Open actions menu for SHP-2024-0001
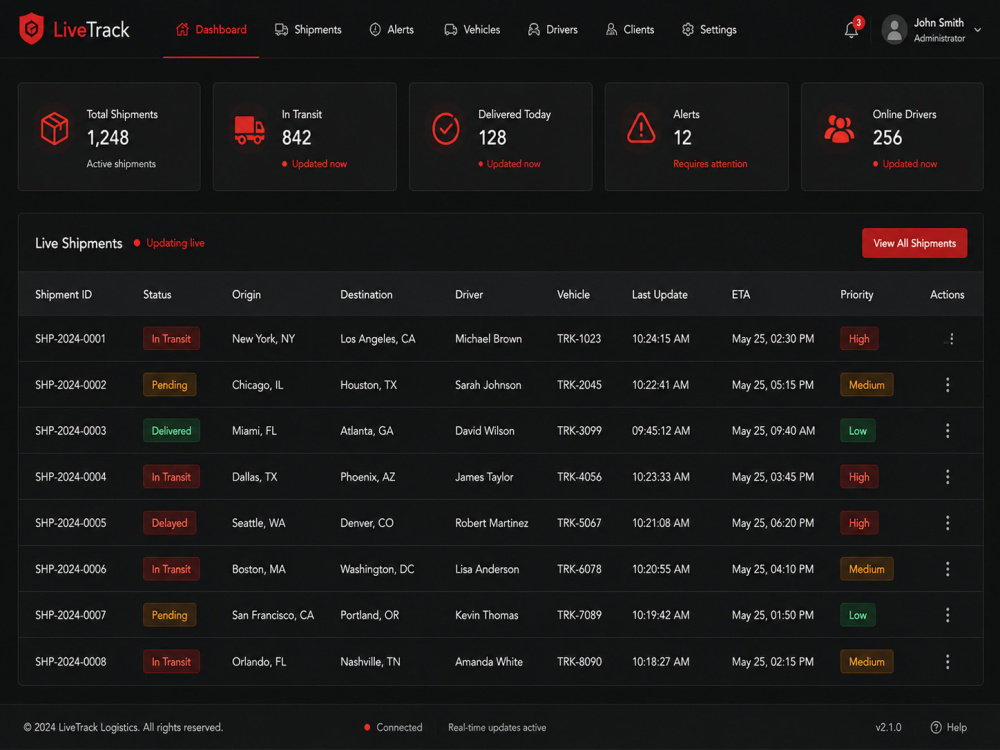 (951, 339)
